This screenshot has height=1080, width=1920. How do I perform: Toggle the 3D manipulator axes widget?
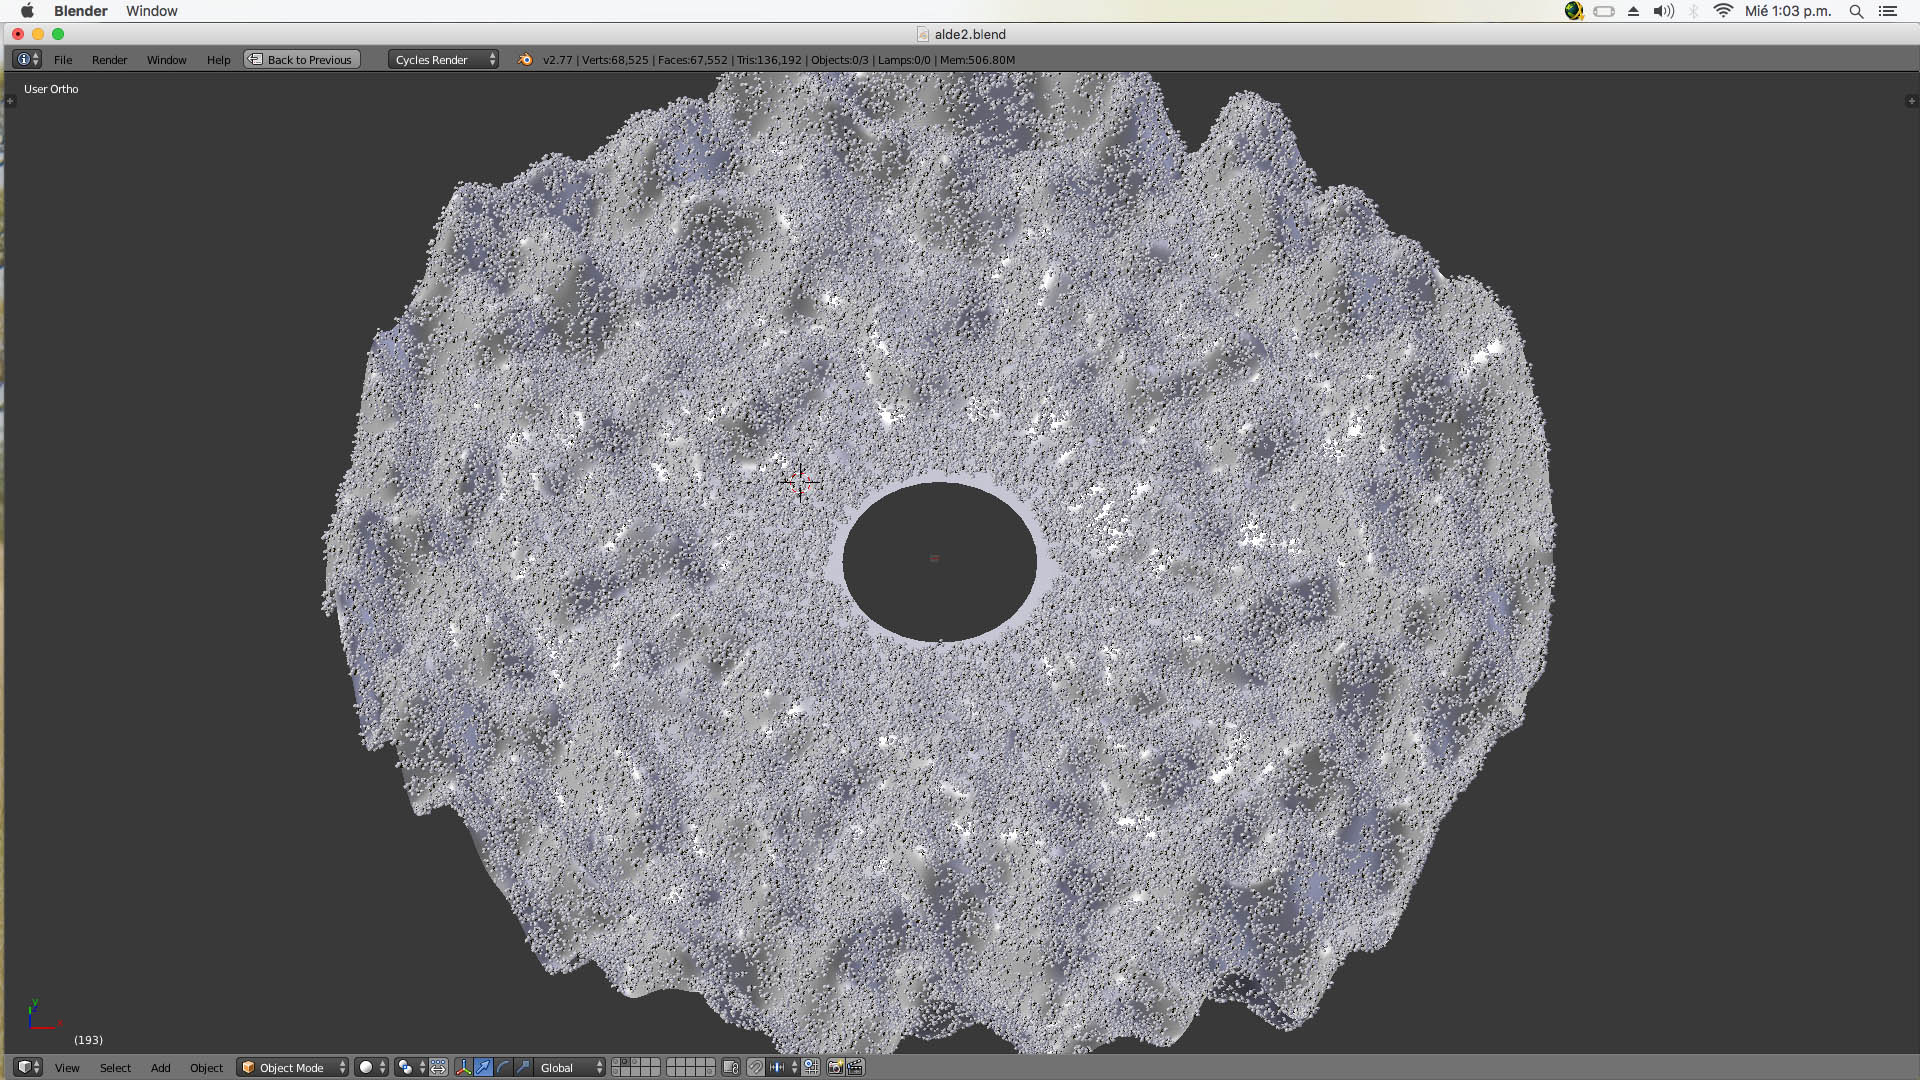(x=463, y=1068)
